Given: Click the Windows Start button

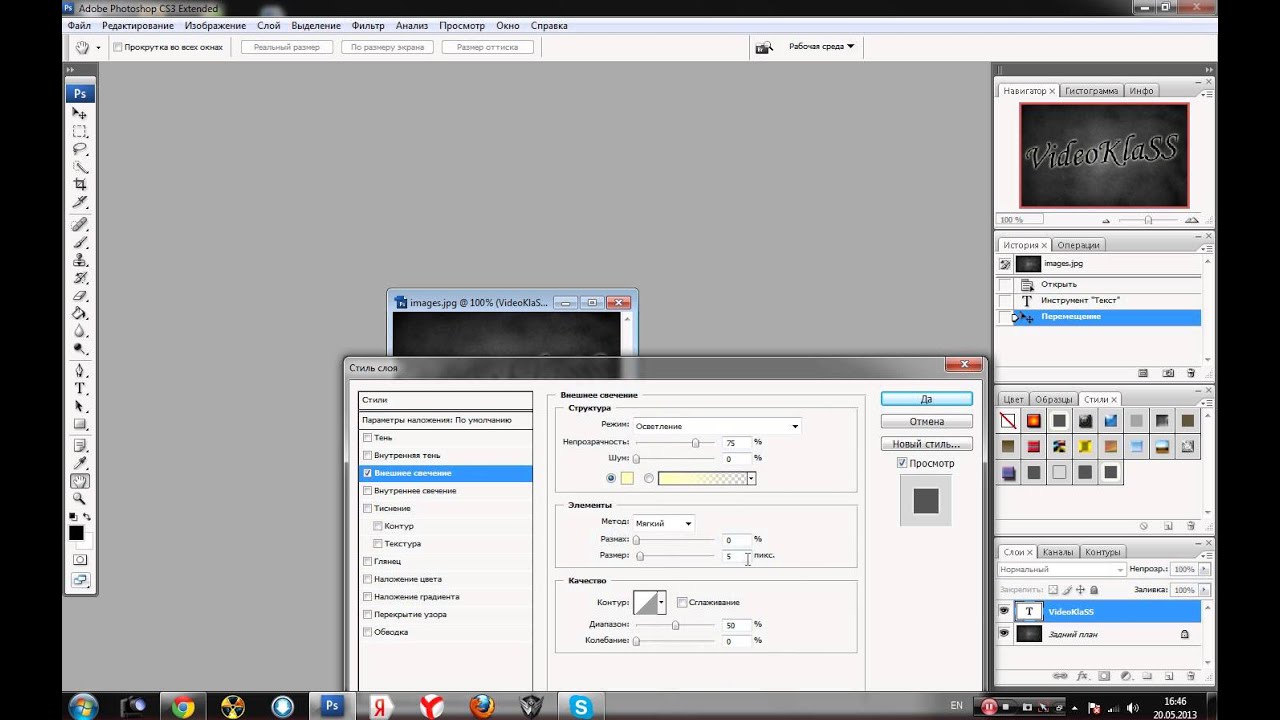Looking at the screenshot, I should 82,705.
